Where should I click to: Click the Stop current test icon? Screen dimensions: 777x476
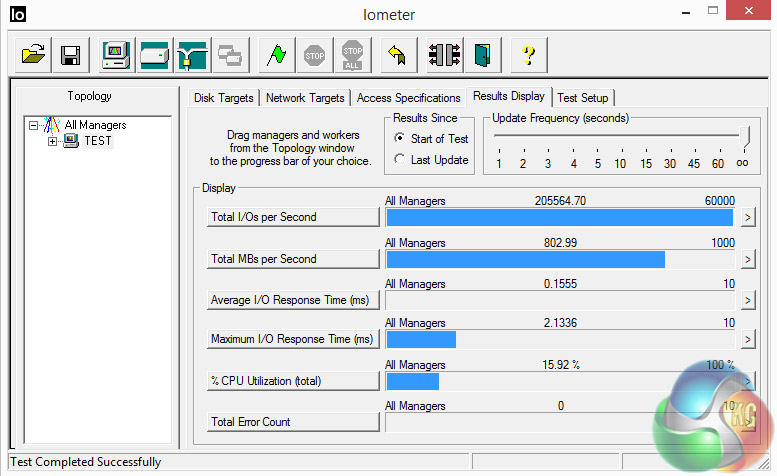pos(315,55)
